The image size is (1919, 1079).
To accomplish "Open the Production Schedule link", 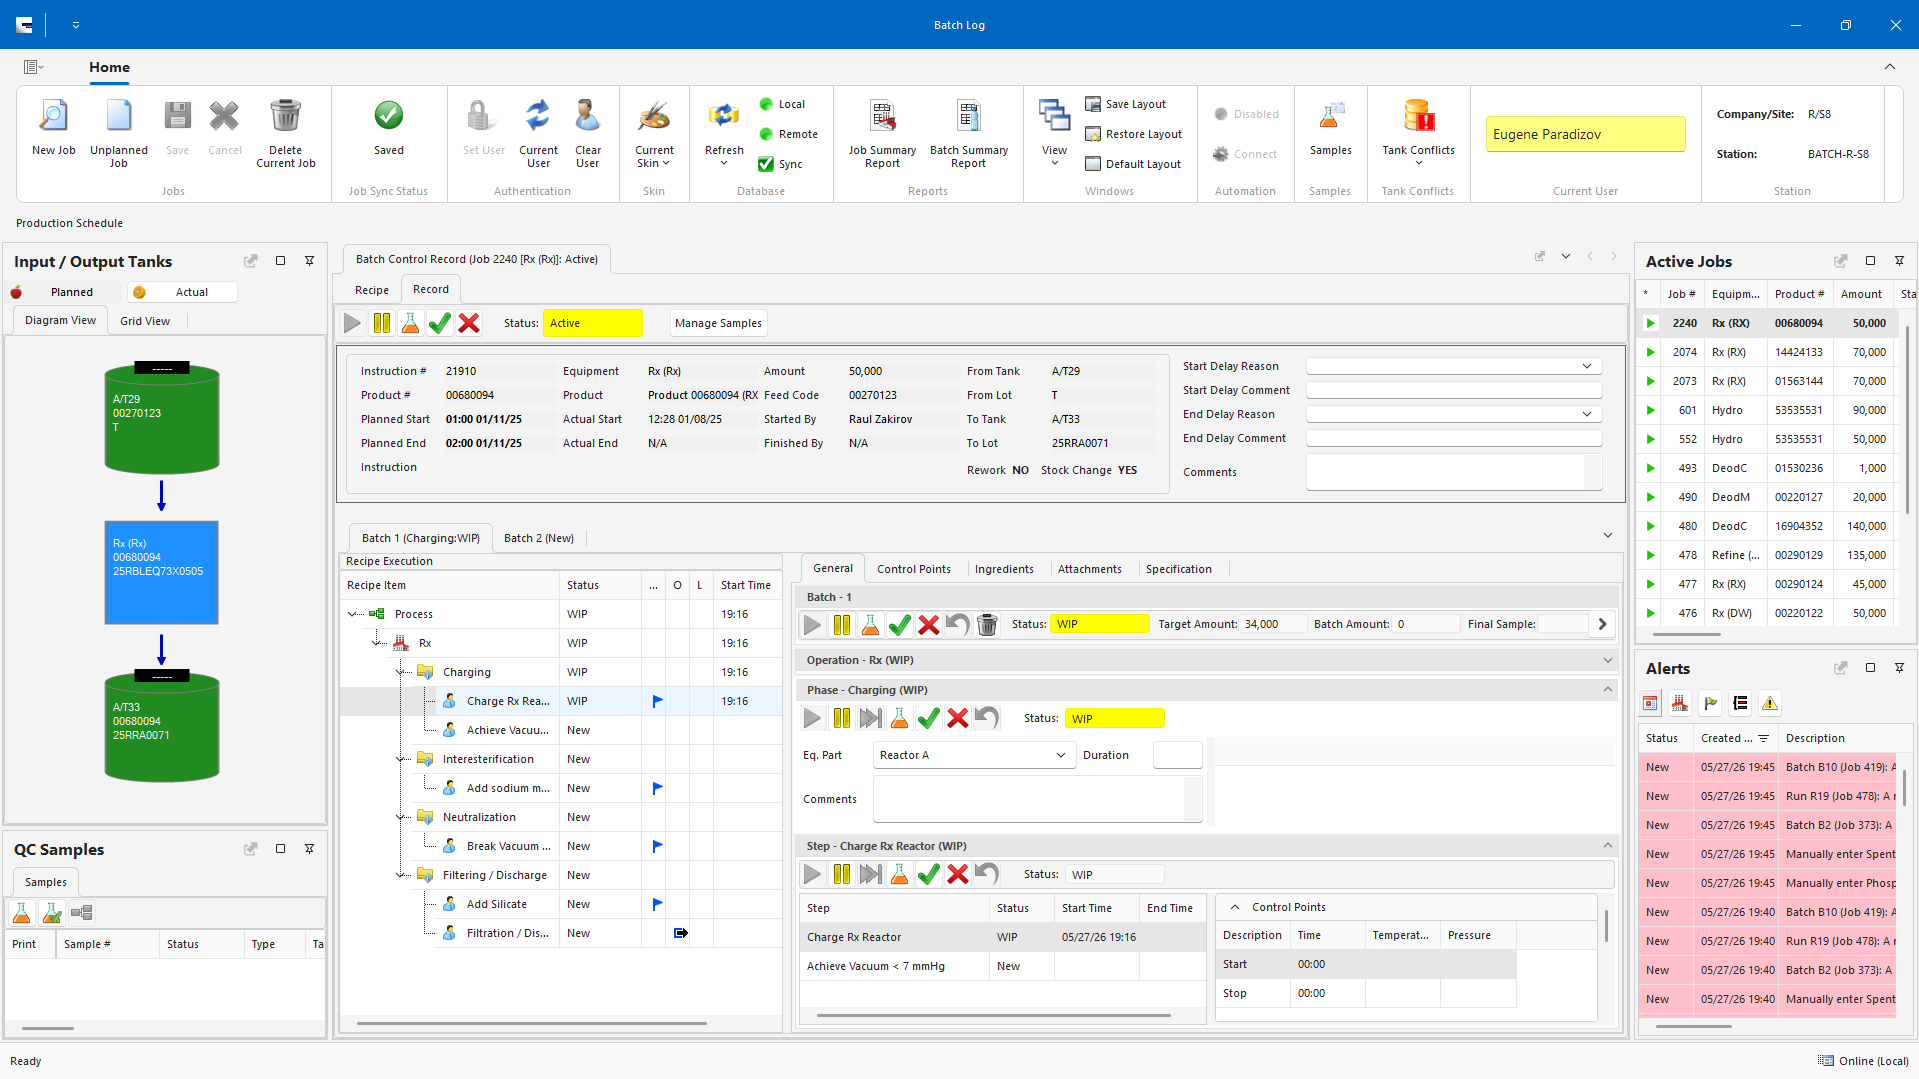I will point(69,223).
